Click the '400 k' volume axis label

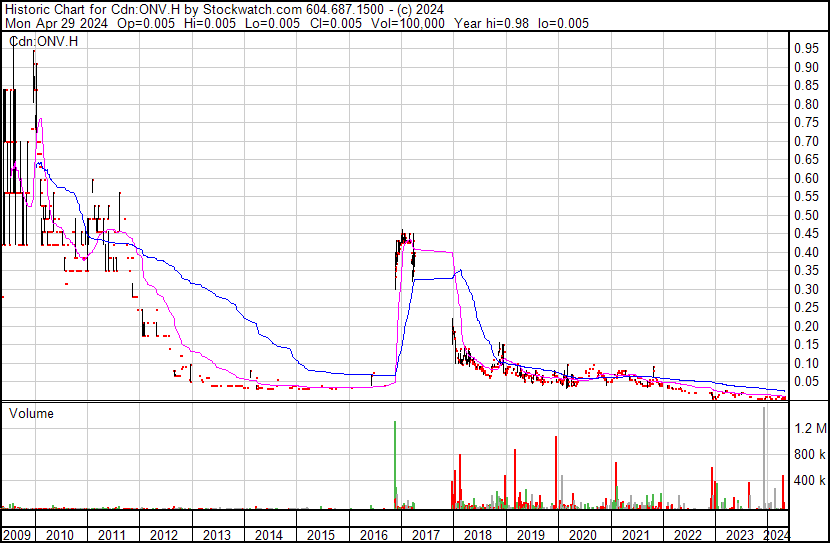810,481
